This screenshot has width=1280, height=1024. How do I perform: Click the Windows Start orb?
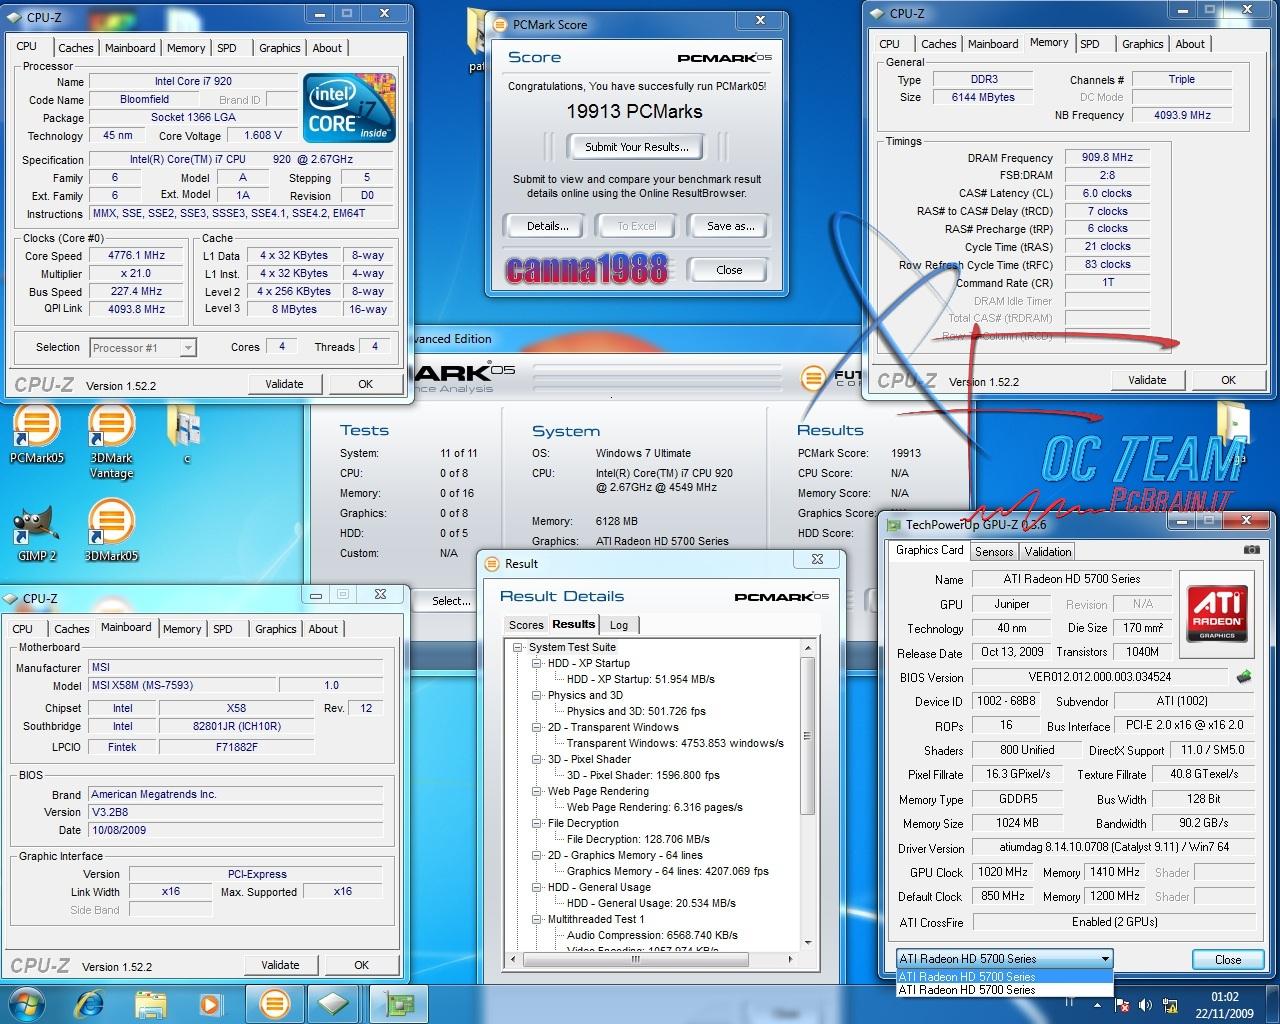(27, 1003)
